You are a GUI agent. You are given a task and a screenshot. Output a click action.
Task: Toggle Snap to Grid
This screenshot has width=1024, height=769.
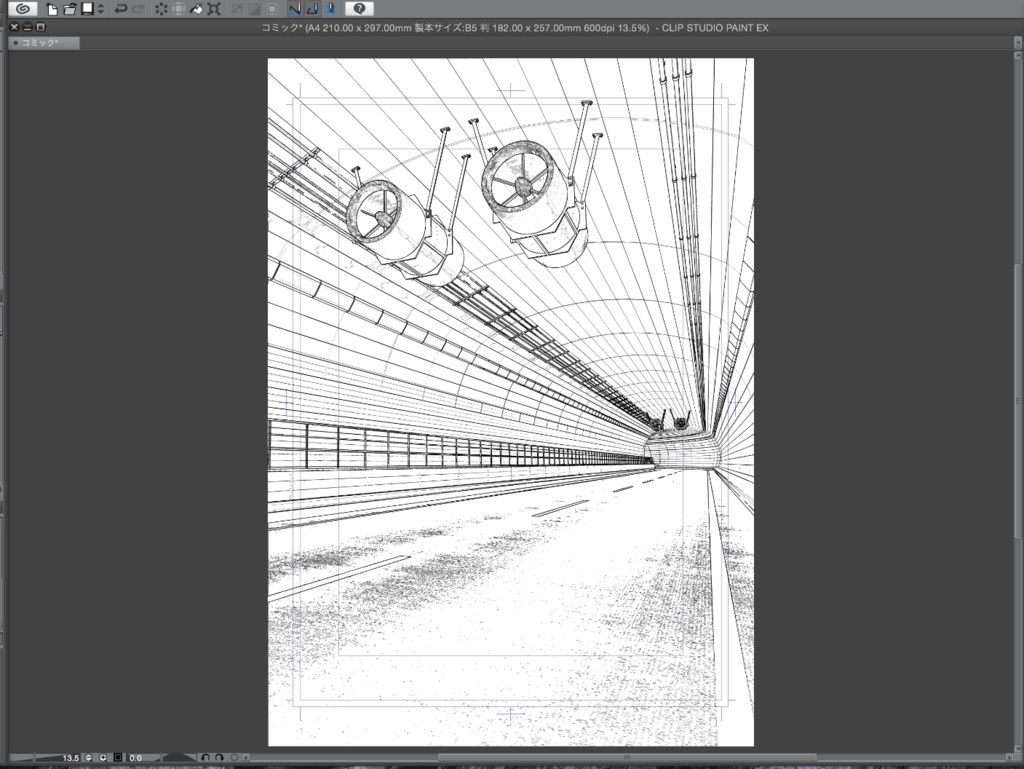pos(330,9)
